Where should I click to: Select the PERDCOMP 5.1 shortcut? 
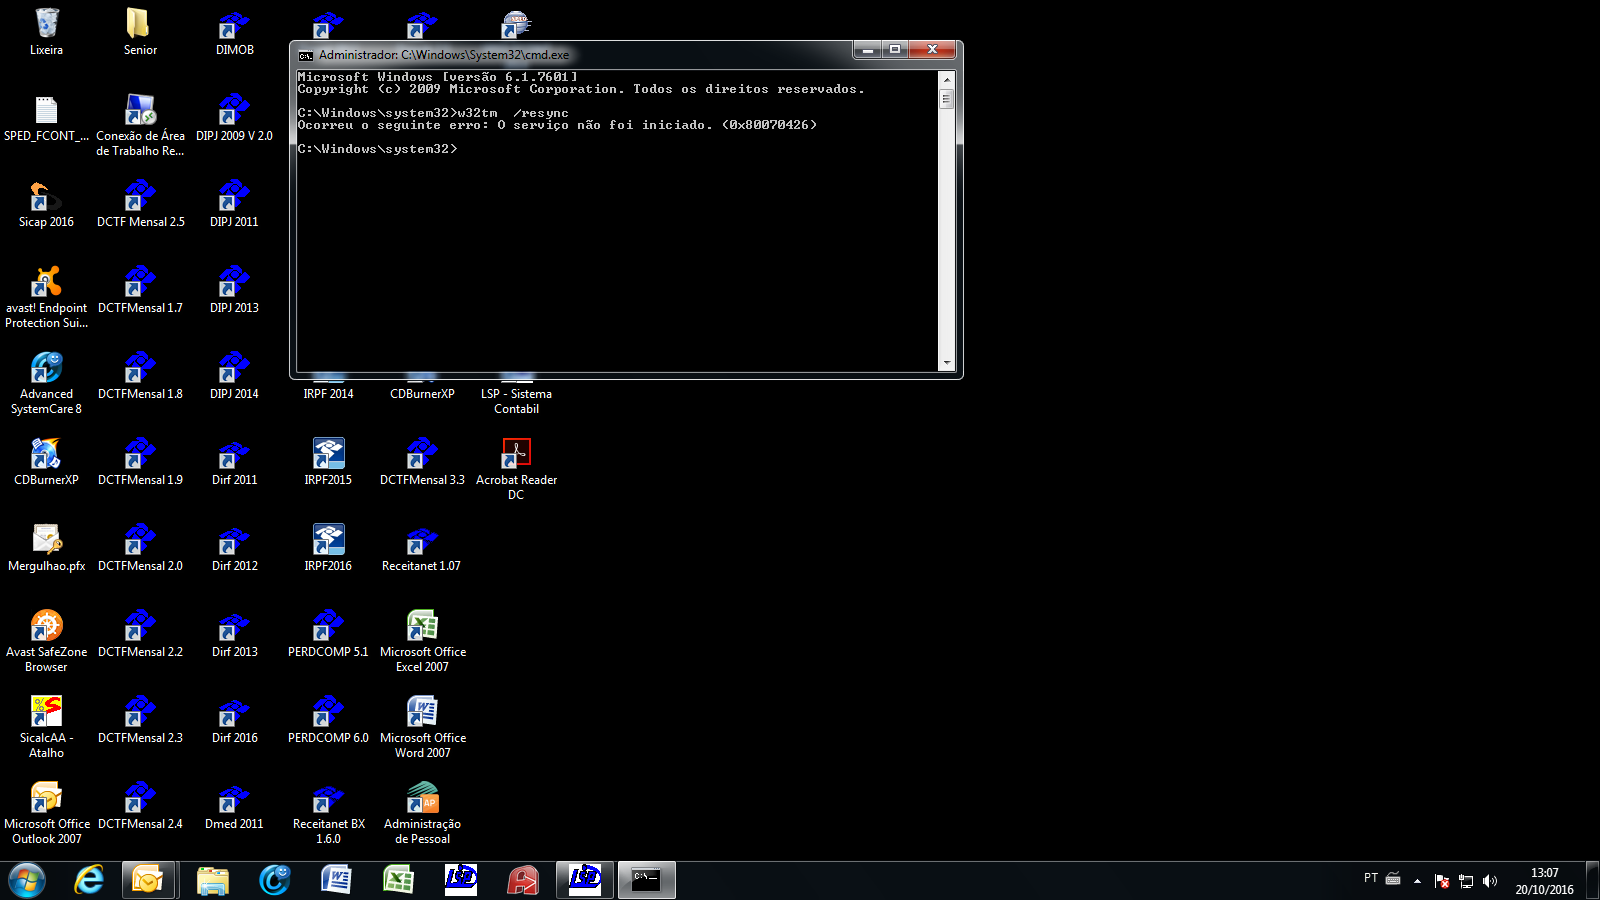pyautogui.click(x=328, y=634)
